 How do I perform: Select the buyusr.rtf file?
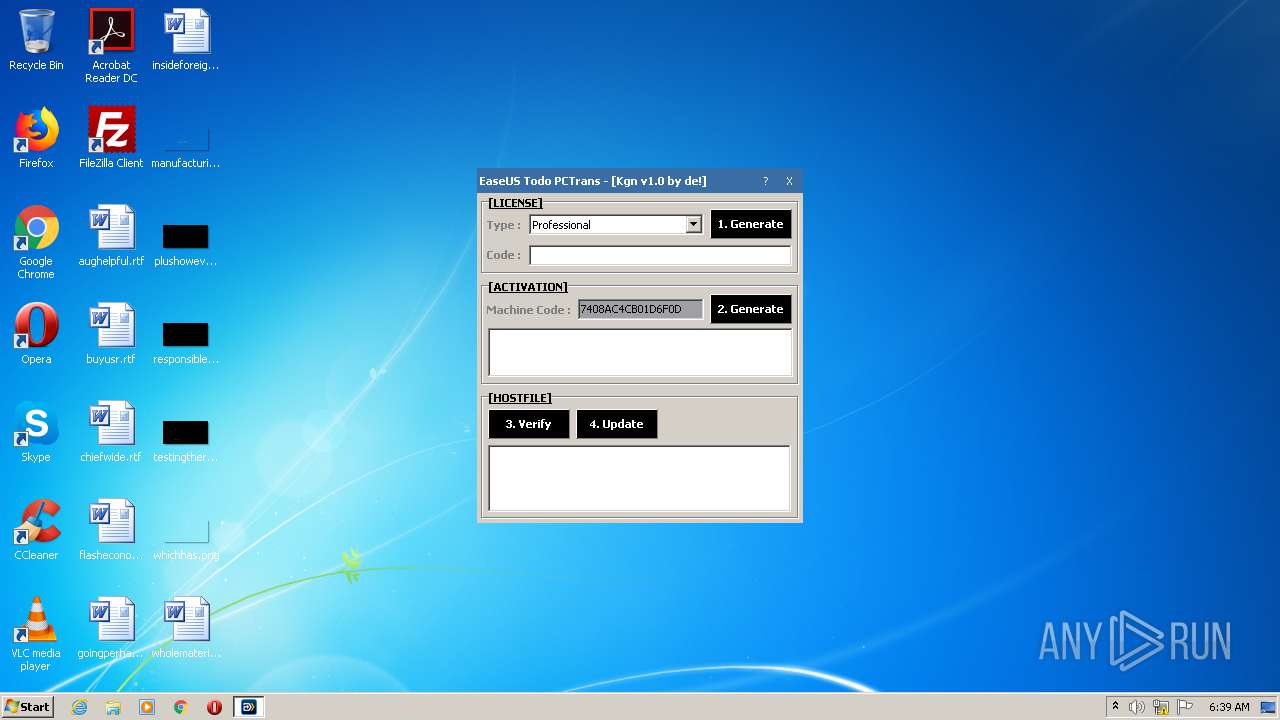tap(111, 335)
